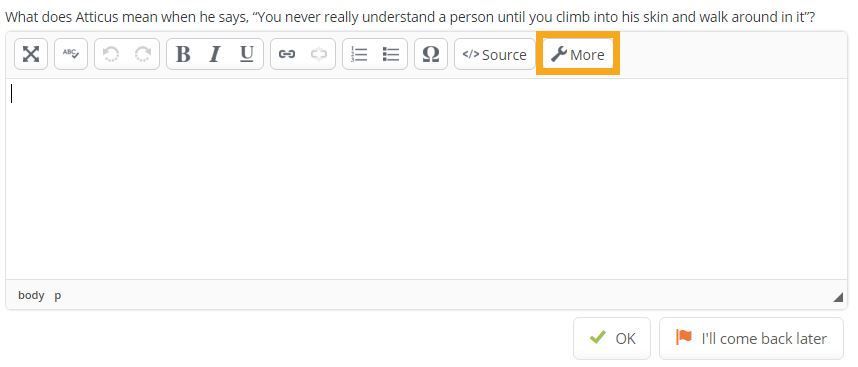Image resolution: width=858 pixels, height=367 pixels.
Task: Select the body element in path bar
Action: coord(31,295)
